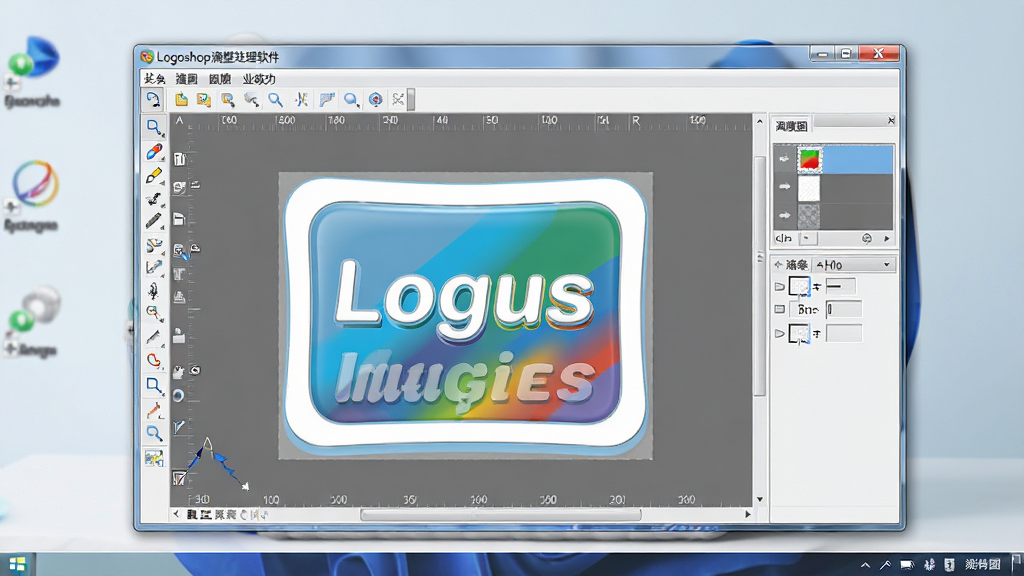The height and width of the screenshot is (576, 1024).
Task: Choose the yellow pencil tool in toolbox
Action: (153, 176)
